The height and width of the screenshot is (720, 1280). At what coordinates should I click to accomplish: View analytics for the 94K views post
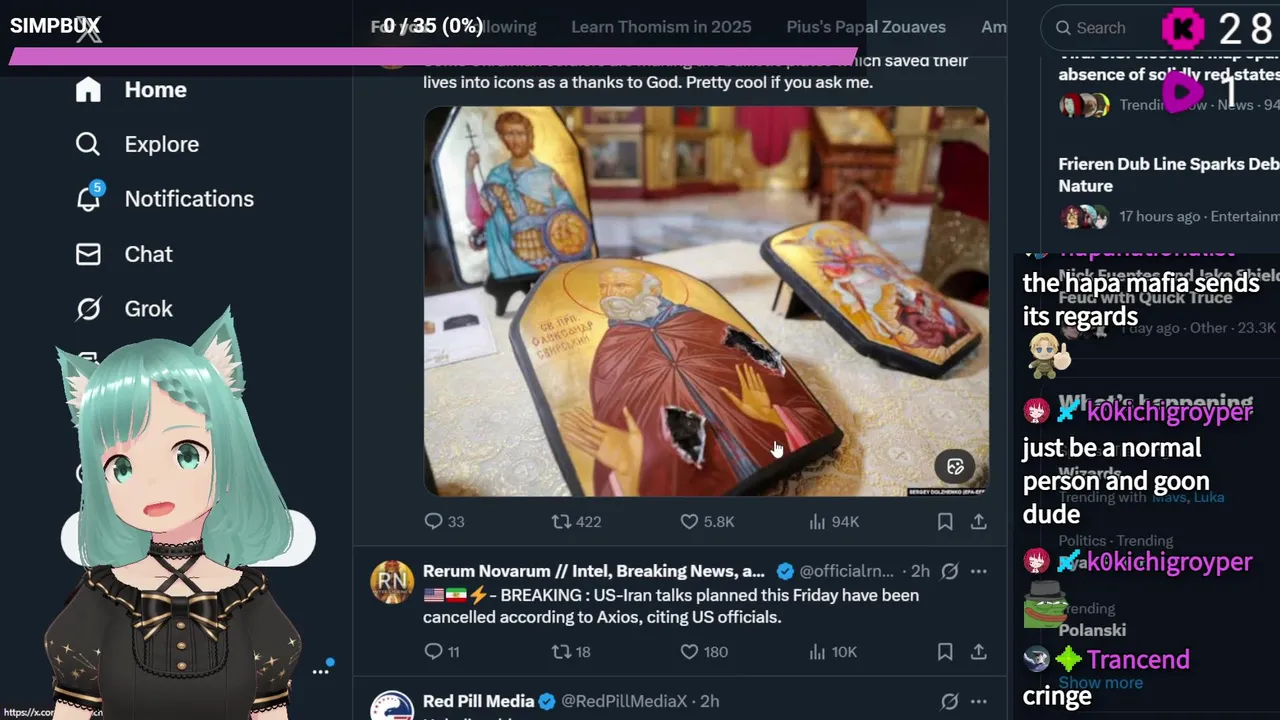[833, 521]
